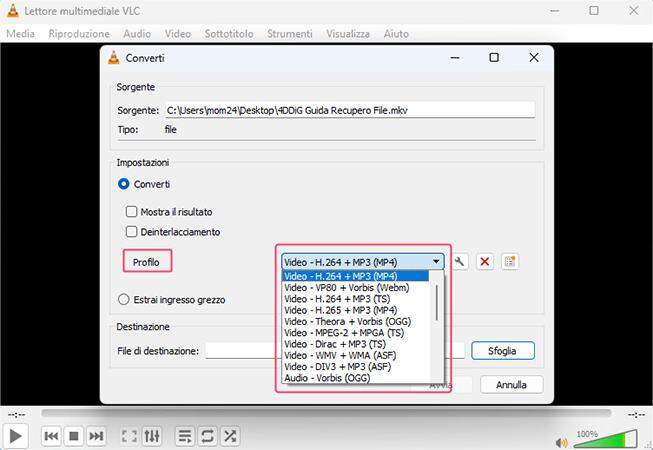Click the Annulla cancel button

point(511,385)
